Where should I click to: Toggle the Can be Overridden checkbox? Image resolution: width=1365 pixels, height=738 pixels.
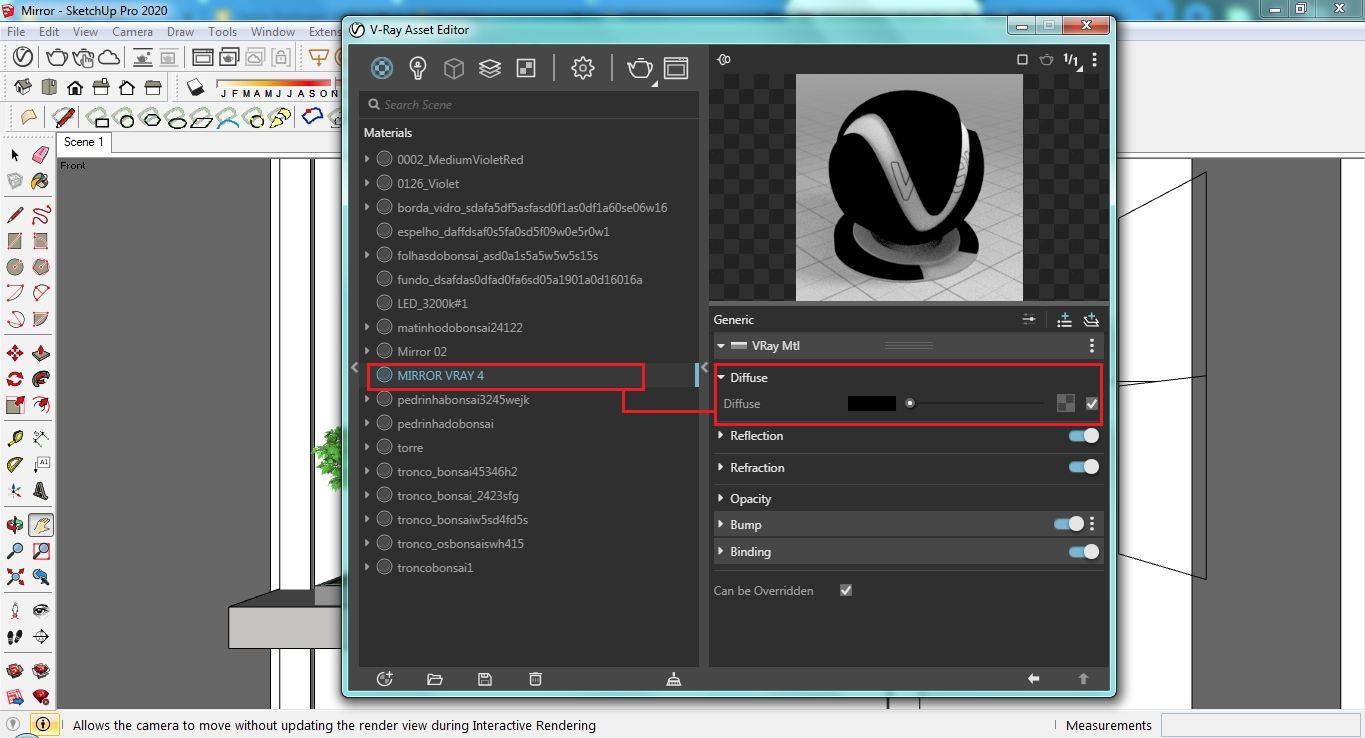coord(846,591)
